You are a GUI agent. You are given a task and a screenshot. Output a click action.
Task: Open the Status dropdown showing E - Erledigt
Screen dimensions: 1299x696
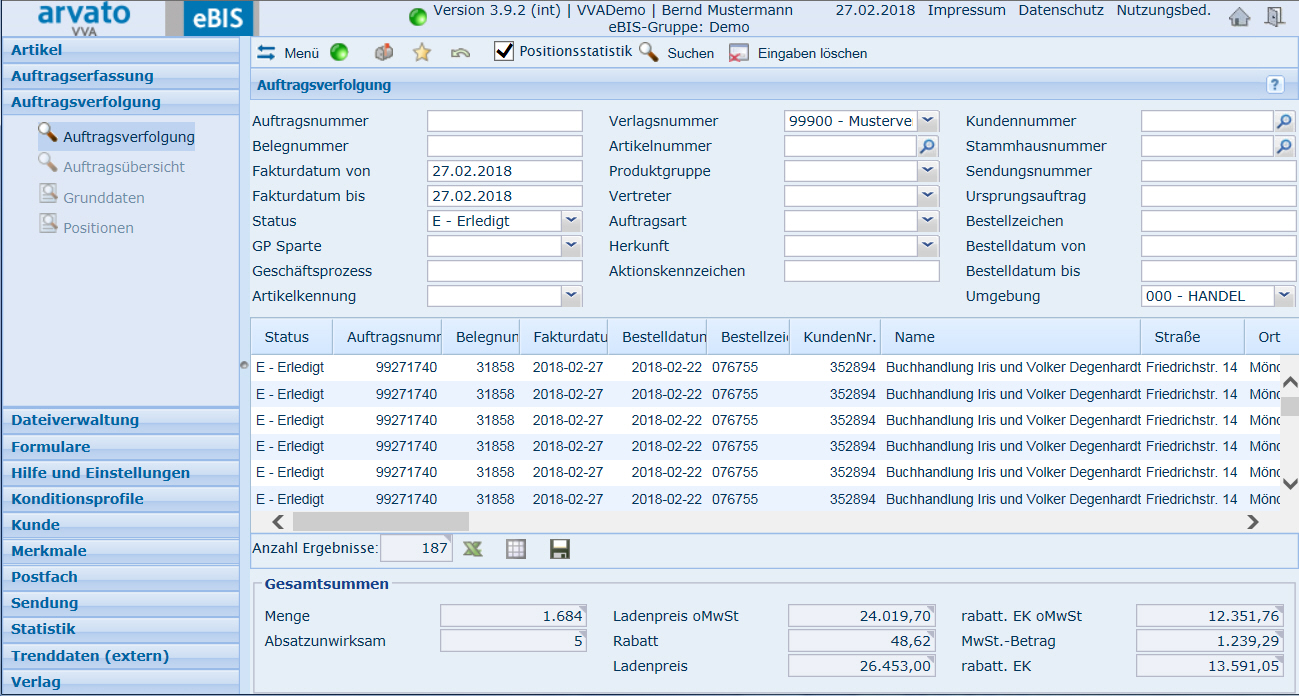click(571, 221)
